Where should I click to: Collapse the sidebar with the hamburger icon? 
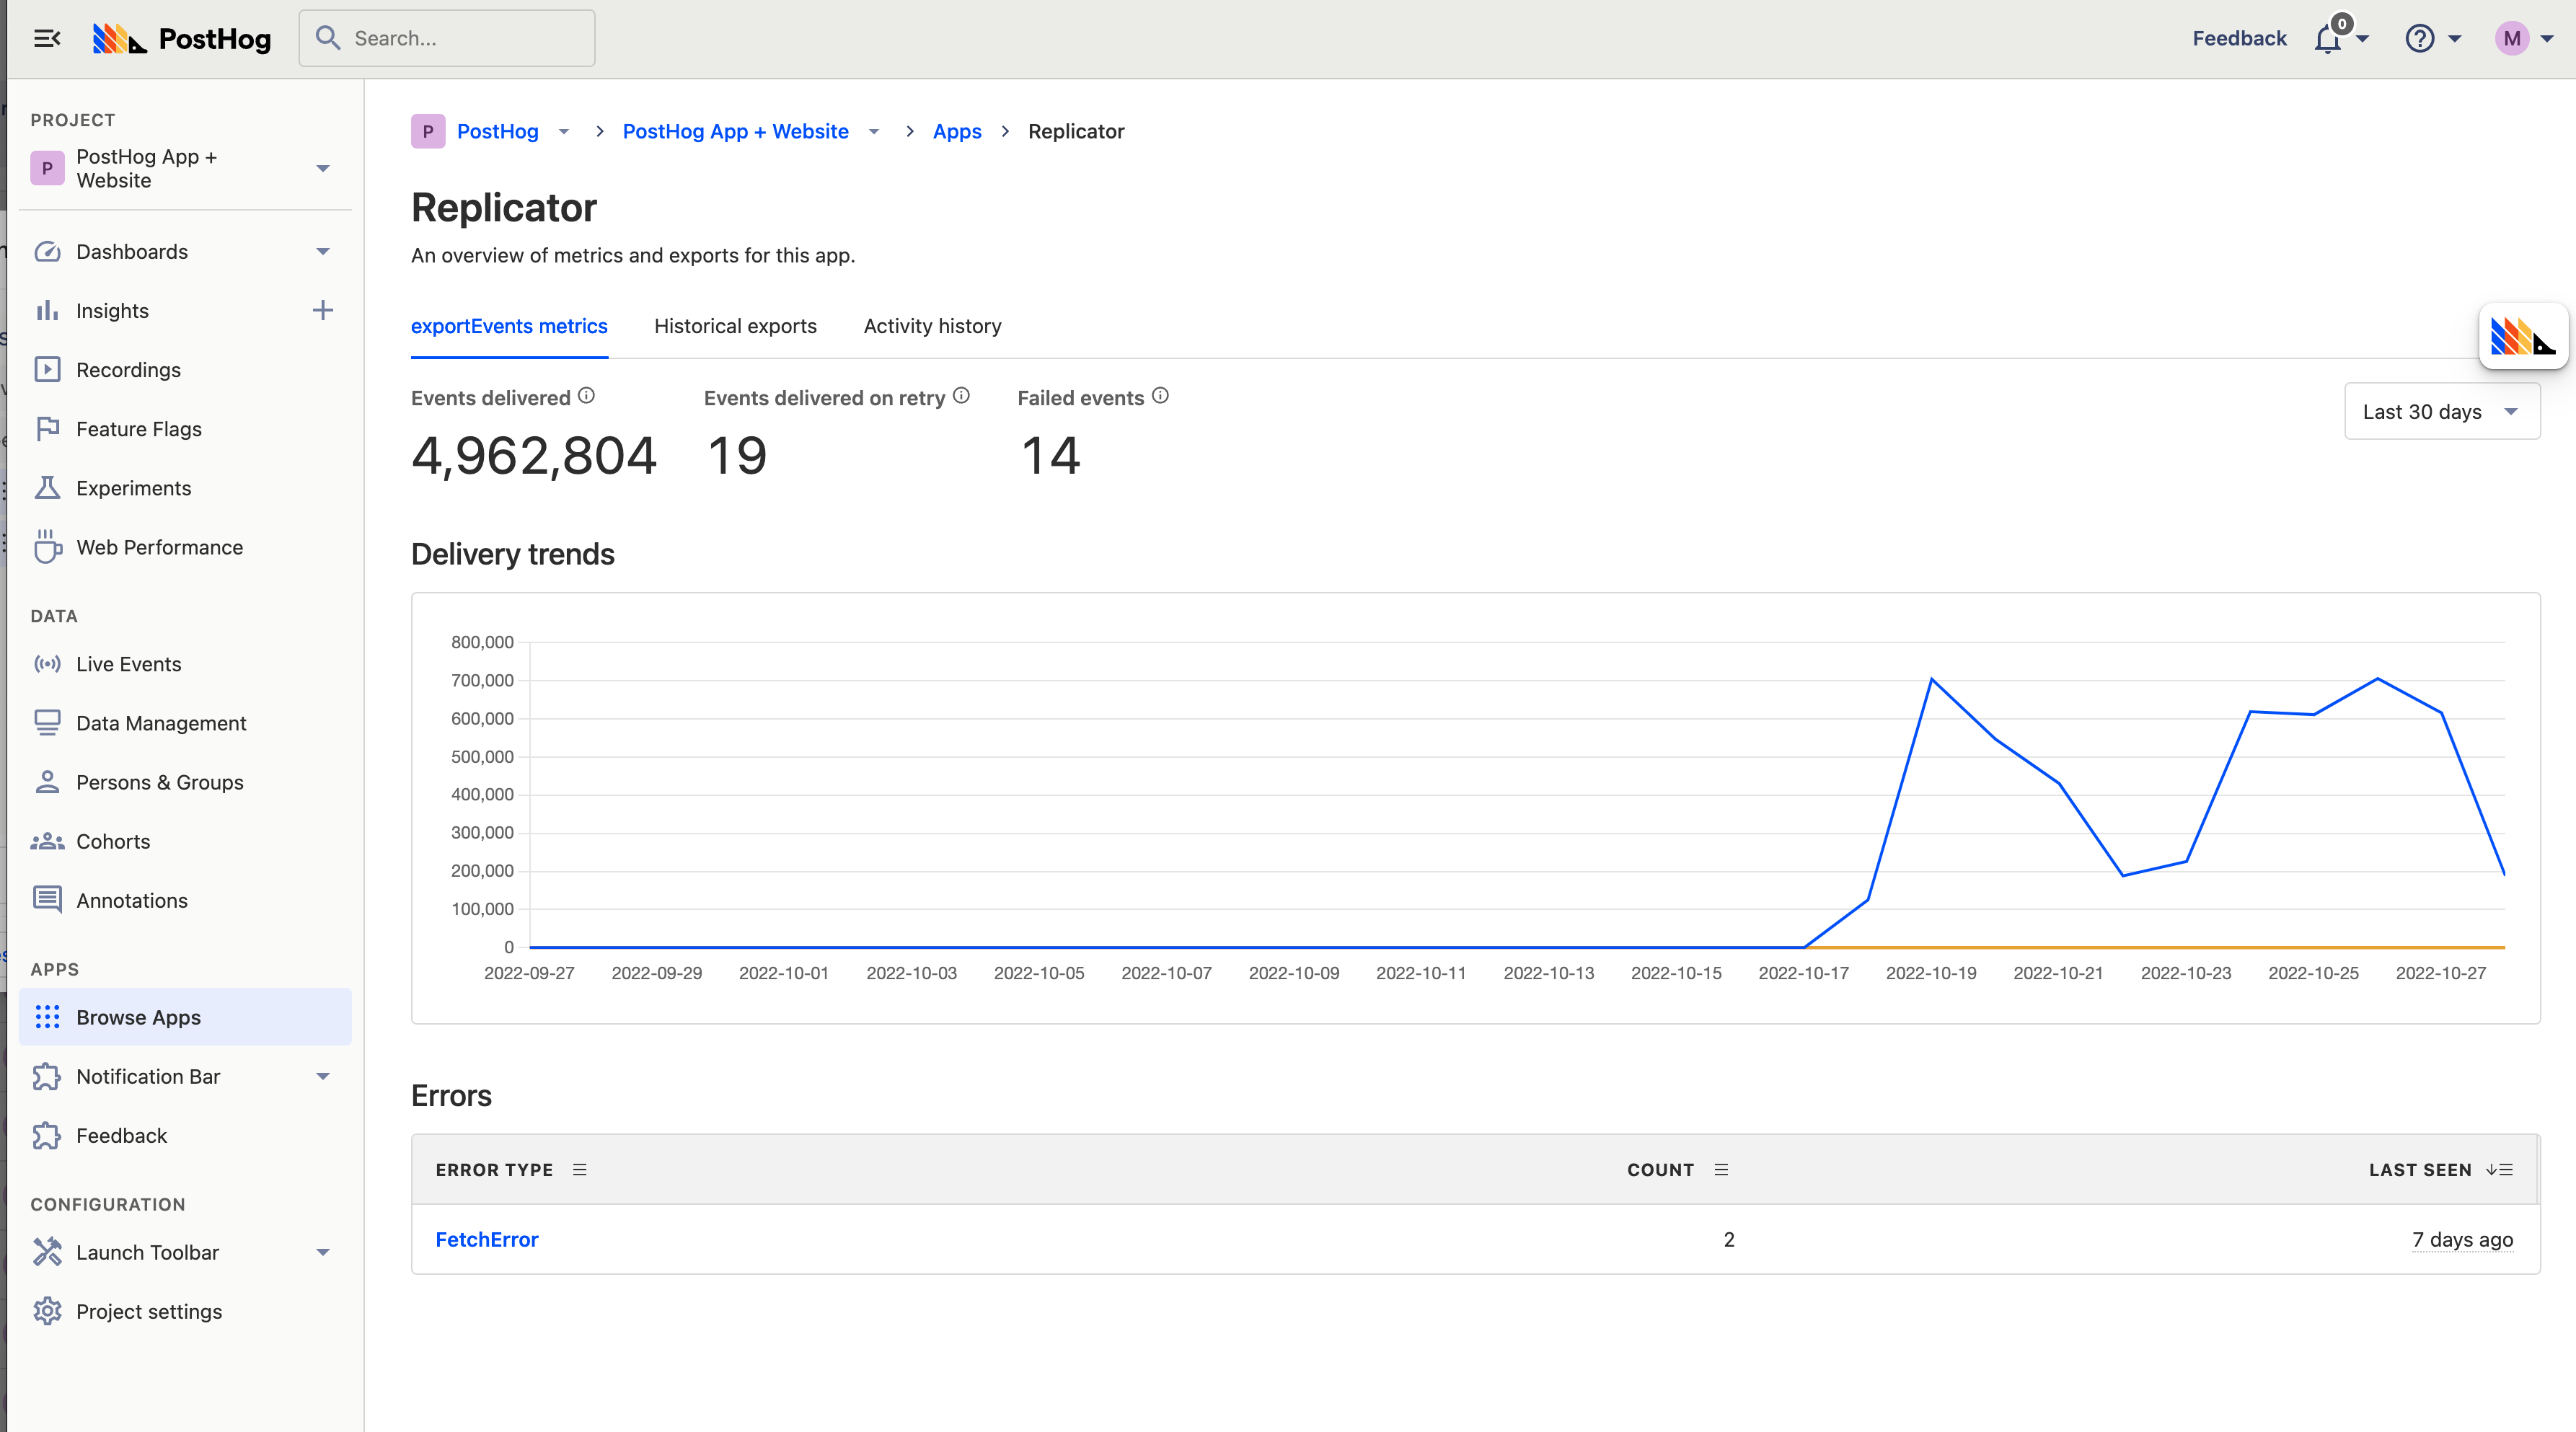pos(47,38)
